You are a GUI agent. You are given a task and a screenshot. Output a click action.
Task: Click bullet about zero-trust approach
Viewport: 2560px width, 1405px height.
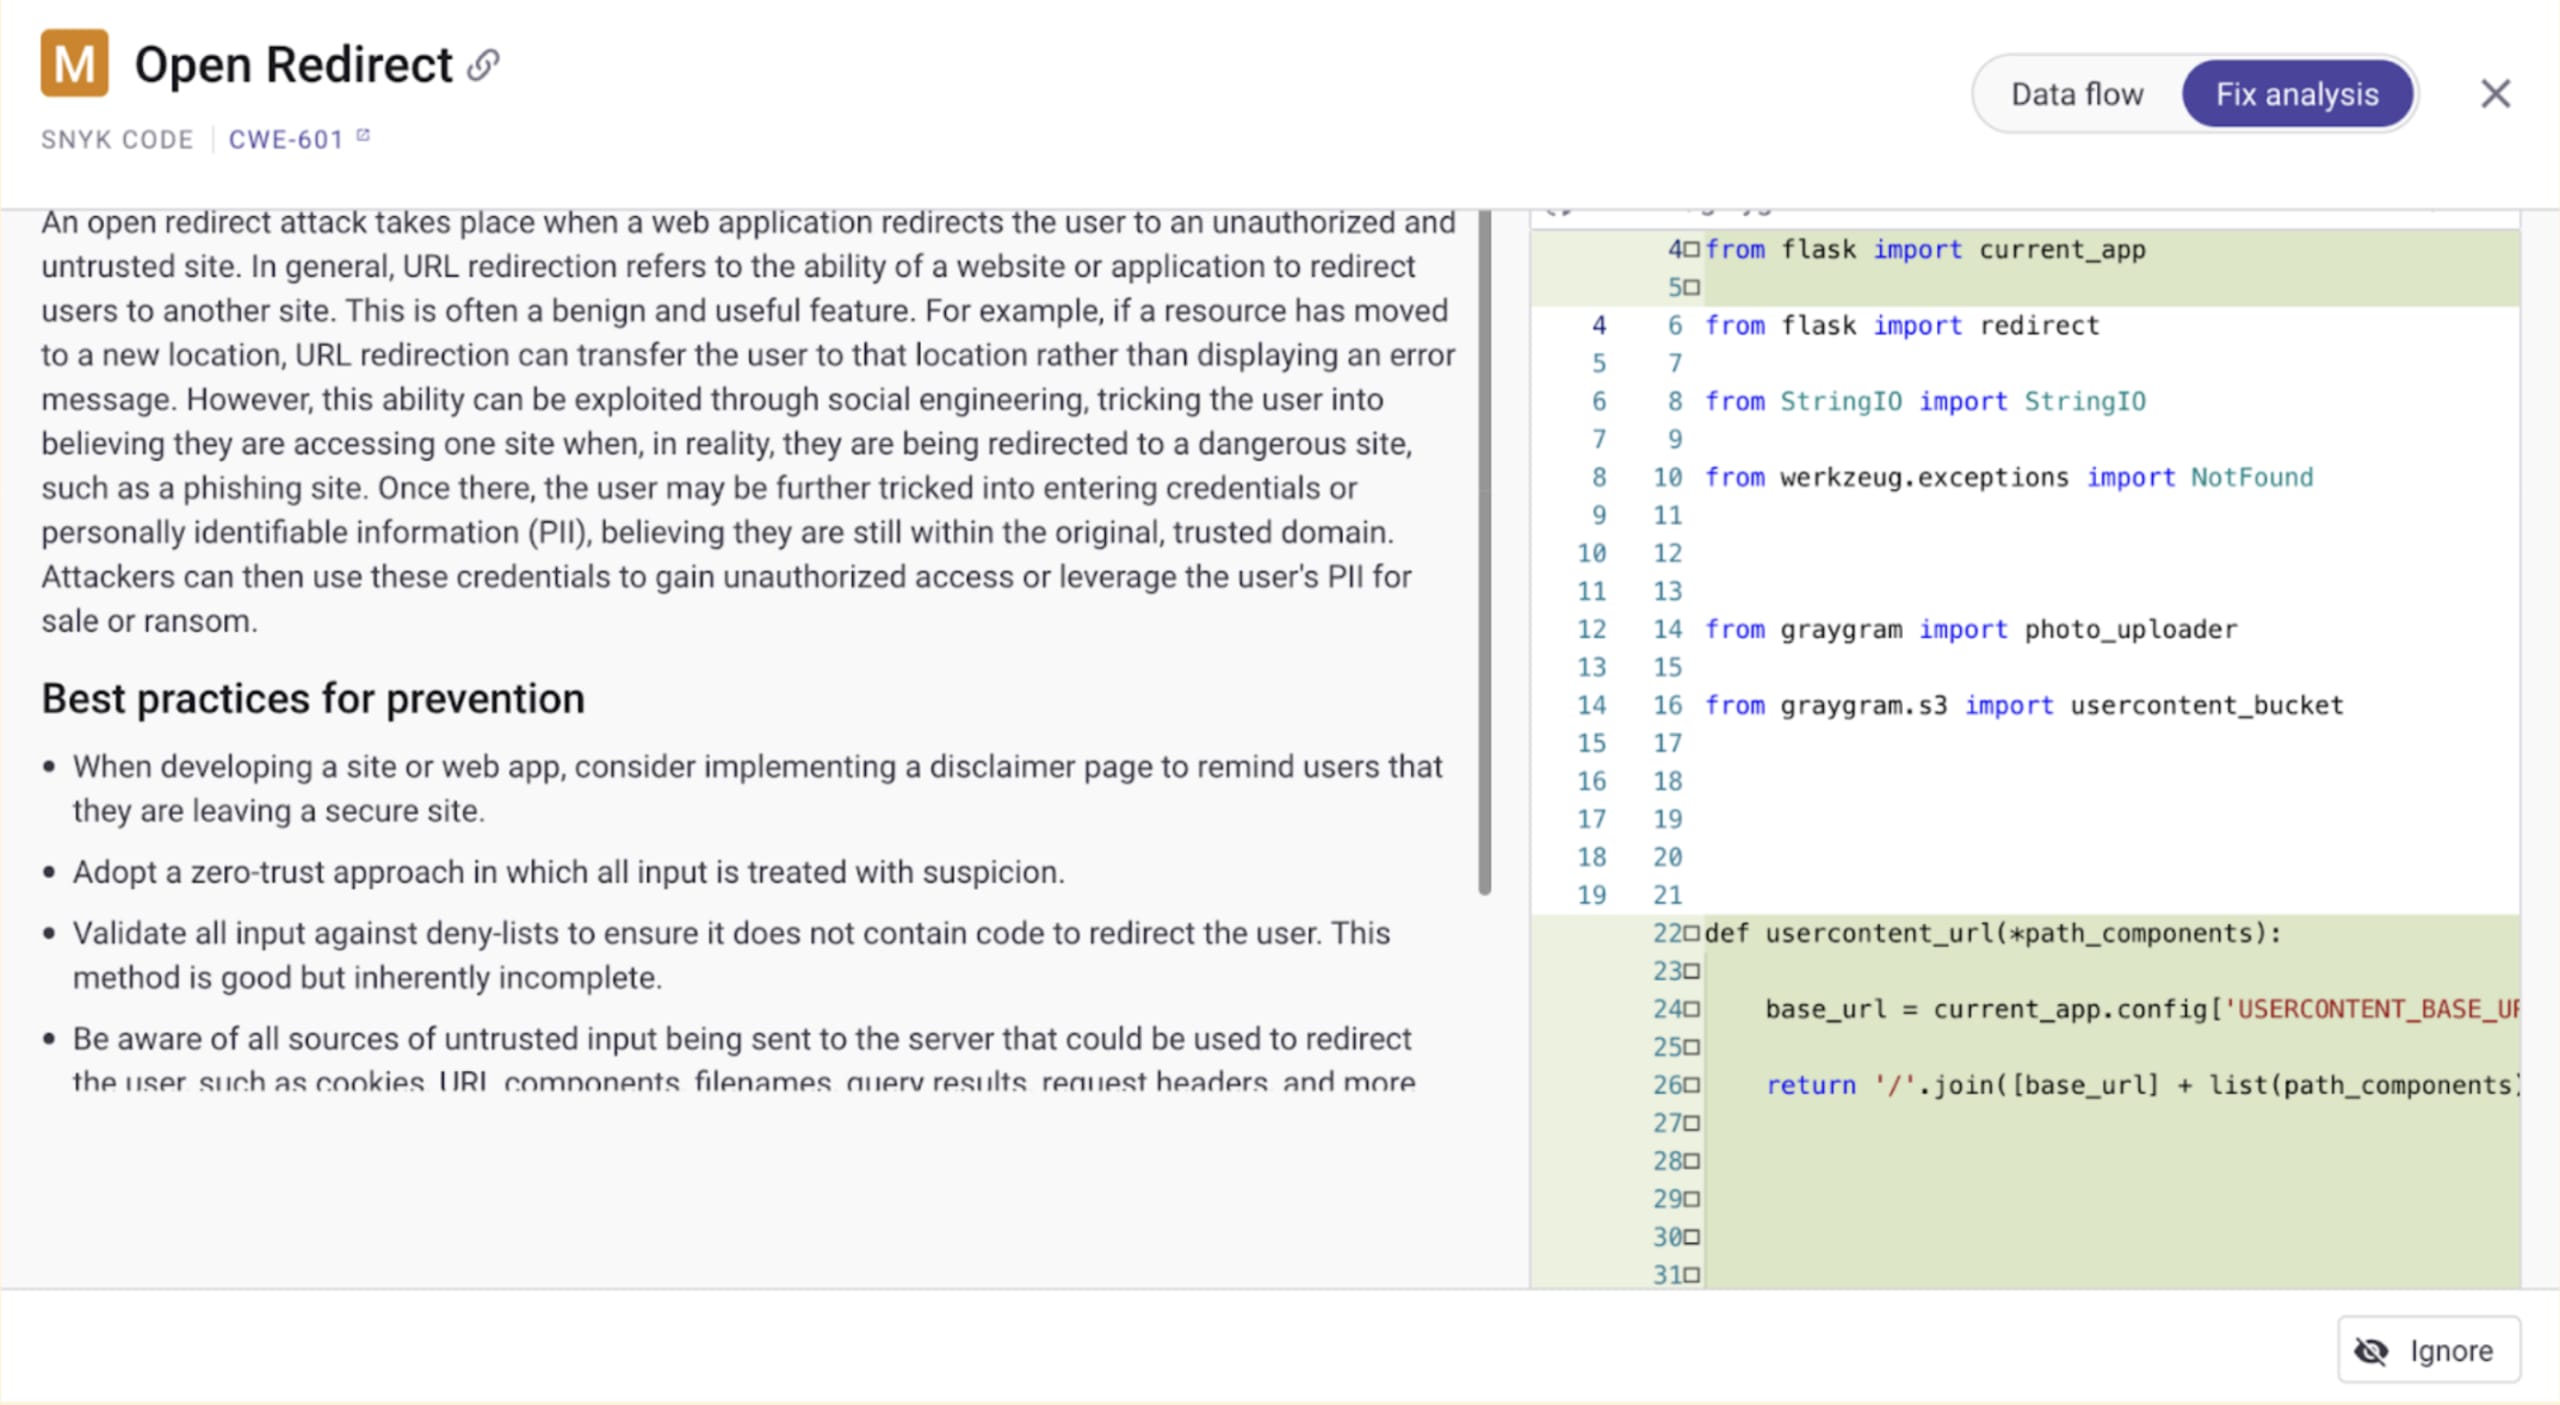tap(568, 872)
